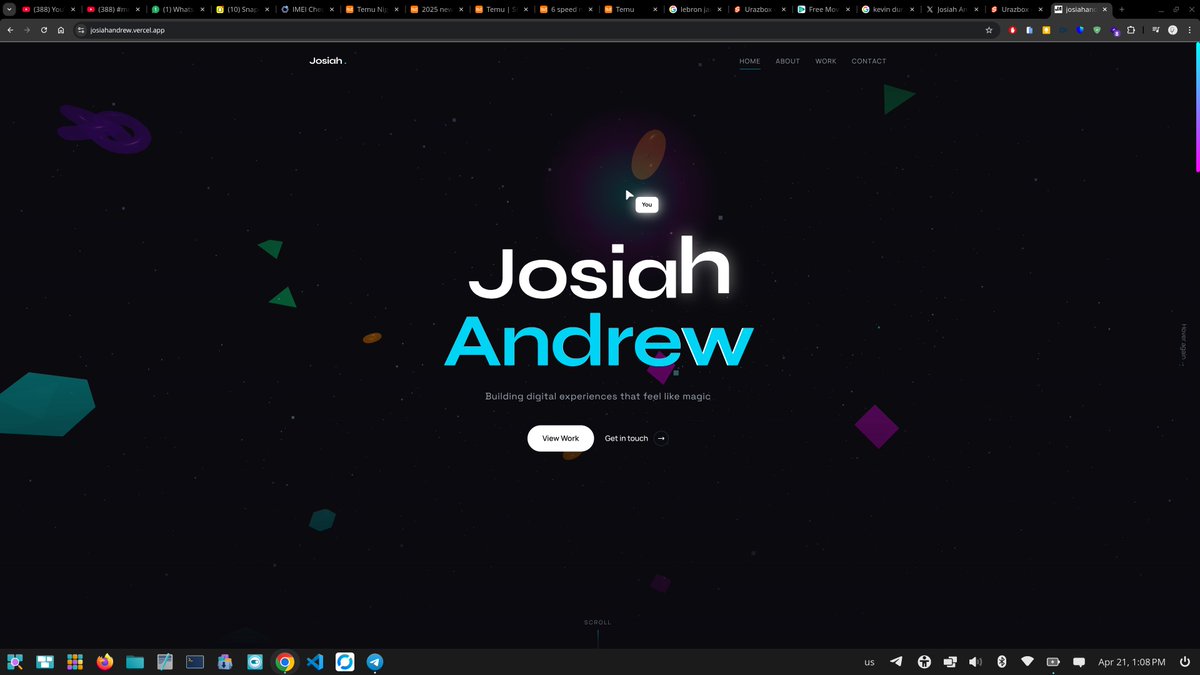Click the Josiah logo in site header
The height and width of the screenshot is (675, 1200).
click(x=327, y=61)
